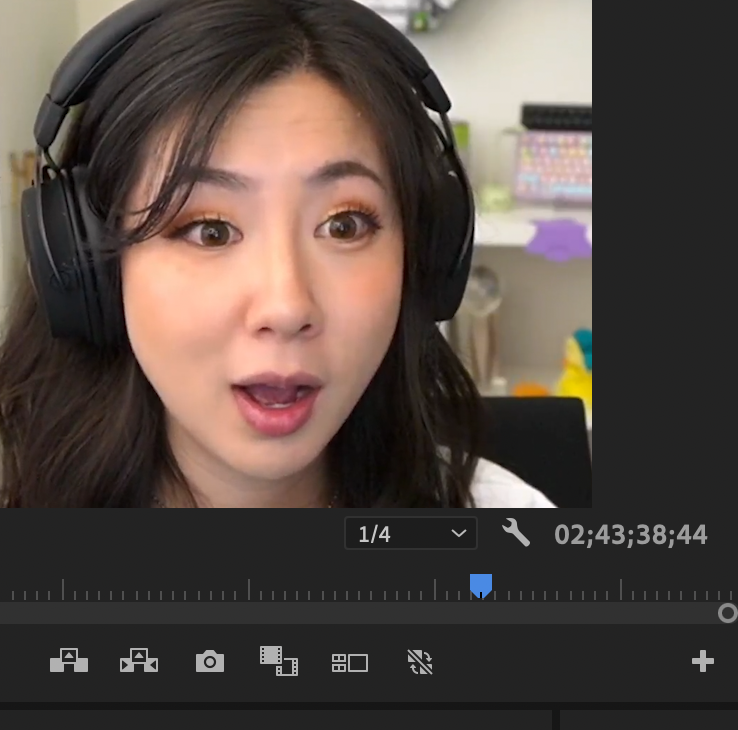738x730 pixels.
Task: Click the 02;43;38;44 duration timecode
Action: [631, 535]
